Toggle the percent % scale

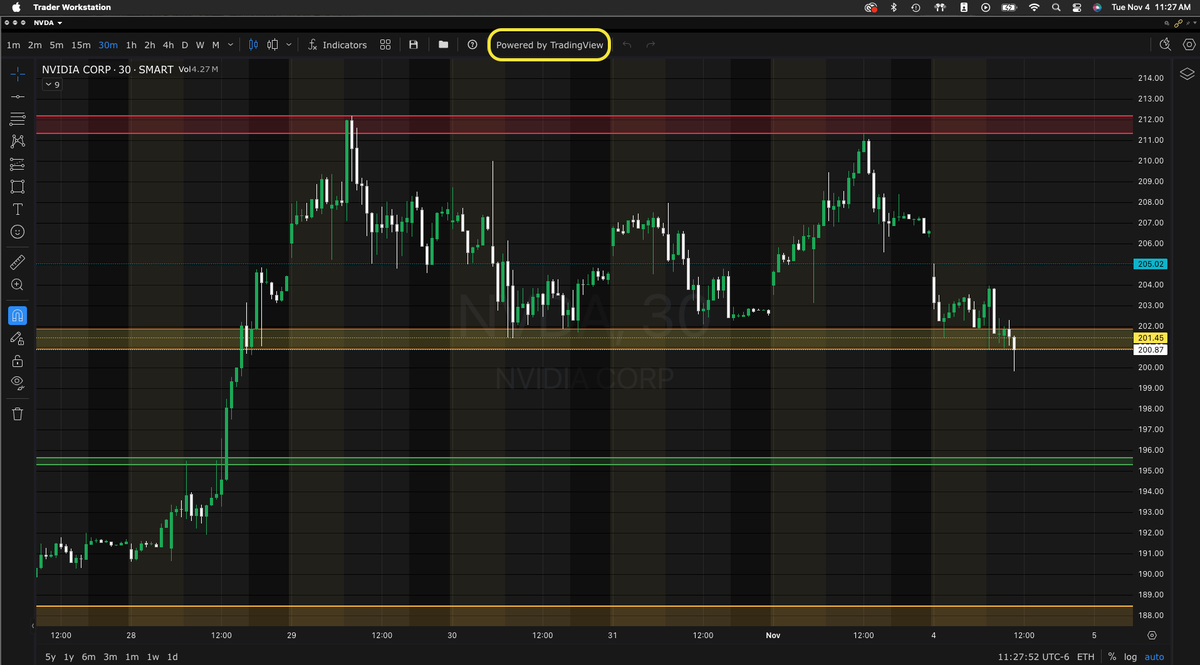click(1112, 657)
